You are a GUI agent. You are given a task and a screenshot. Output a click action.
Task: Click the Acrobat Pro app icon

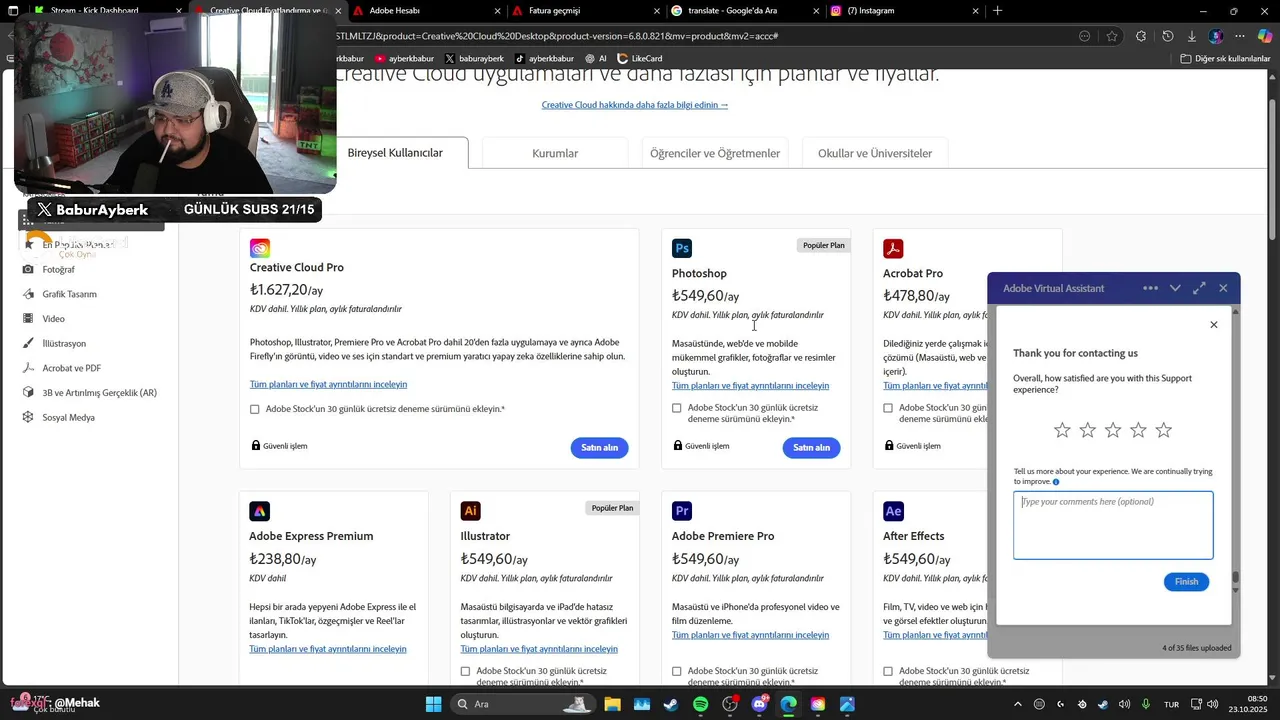[893, 248]
